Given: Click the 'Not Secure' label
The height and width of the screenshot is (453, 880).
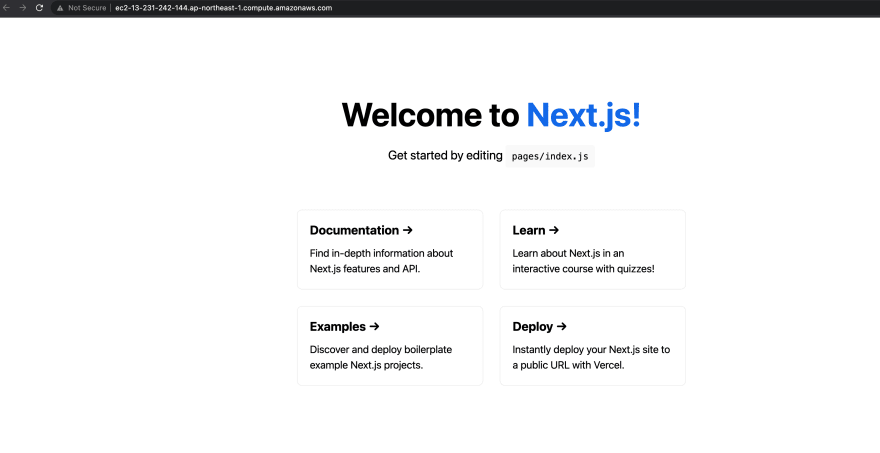Looking at the screenshot, I should (x=87, y=8).
